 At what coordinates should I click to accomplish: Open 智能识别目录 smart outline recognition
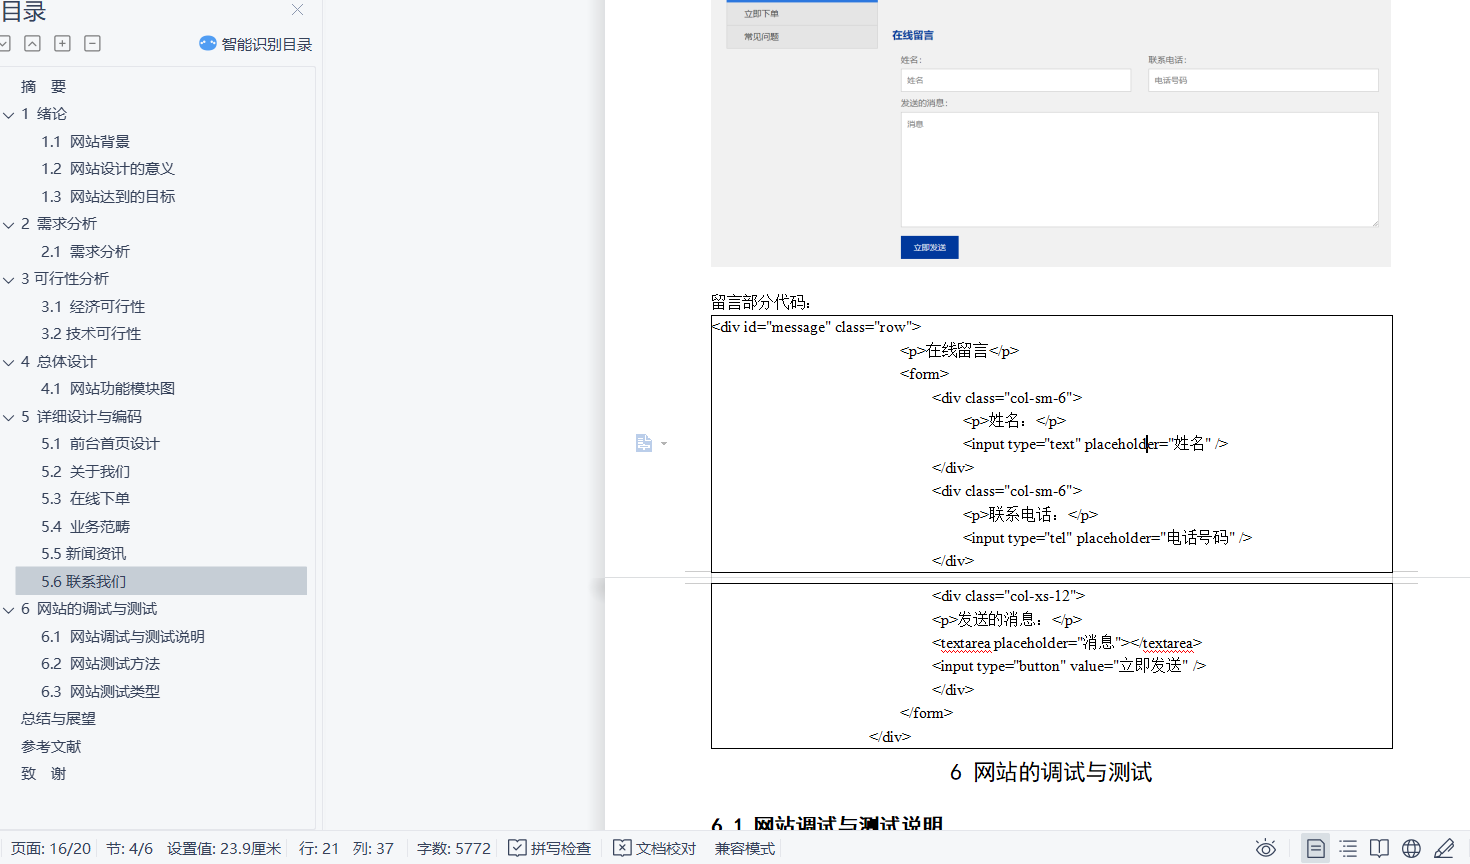(x=266, y=44)
